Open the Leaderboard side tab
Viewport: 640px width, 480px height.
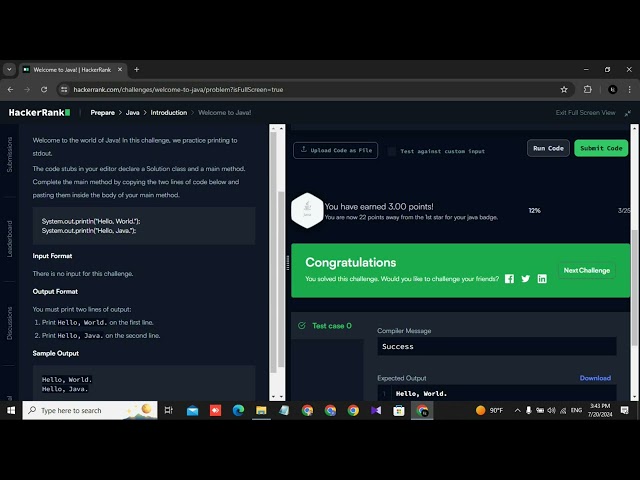tap(9, 239)
